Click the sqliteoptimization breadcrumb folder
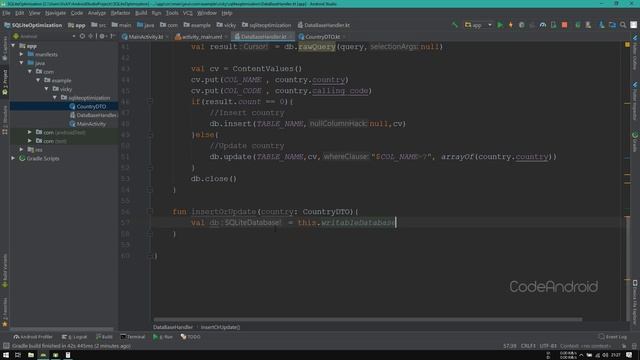Screen dimensions: 640x360 [266, 25]
